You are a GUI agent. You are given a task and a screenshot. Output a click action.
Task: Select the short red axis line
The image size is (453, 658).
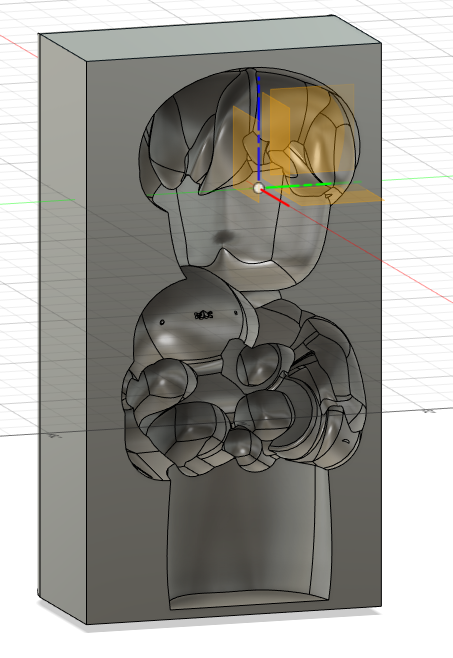tap(276, 198)
